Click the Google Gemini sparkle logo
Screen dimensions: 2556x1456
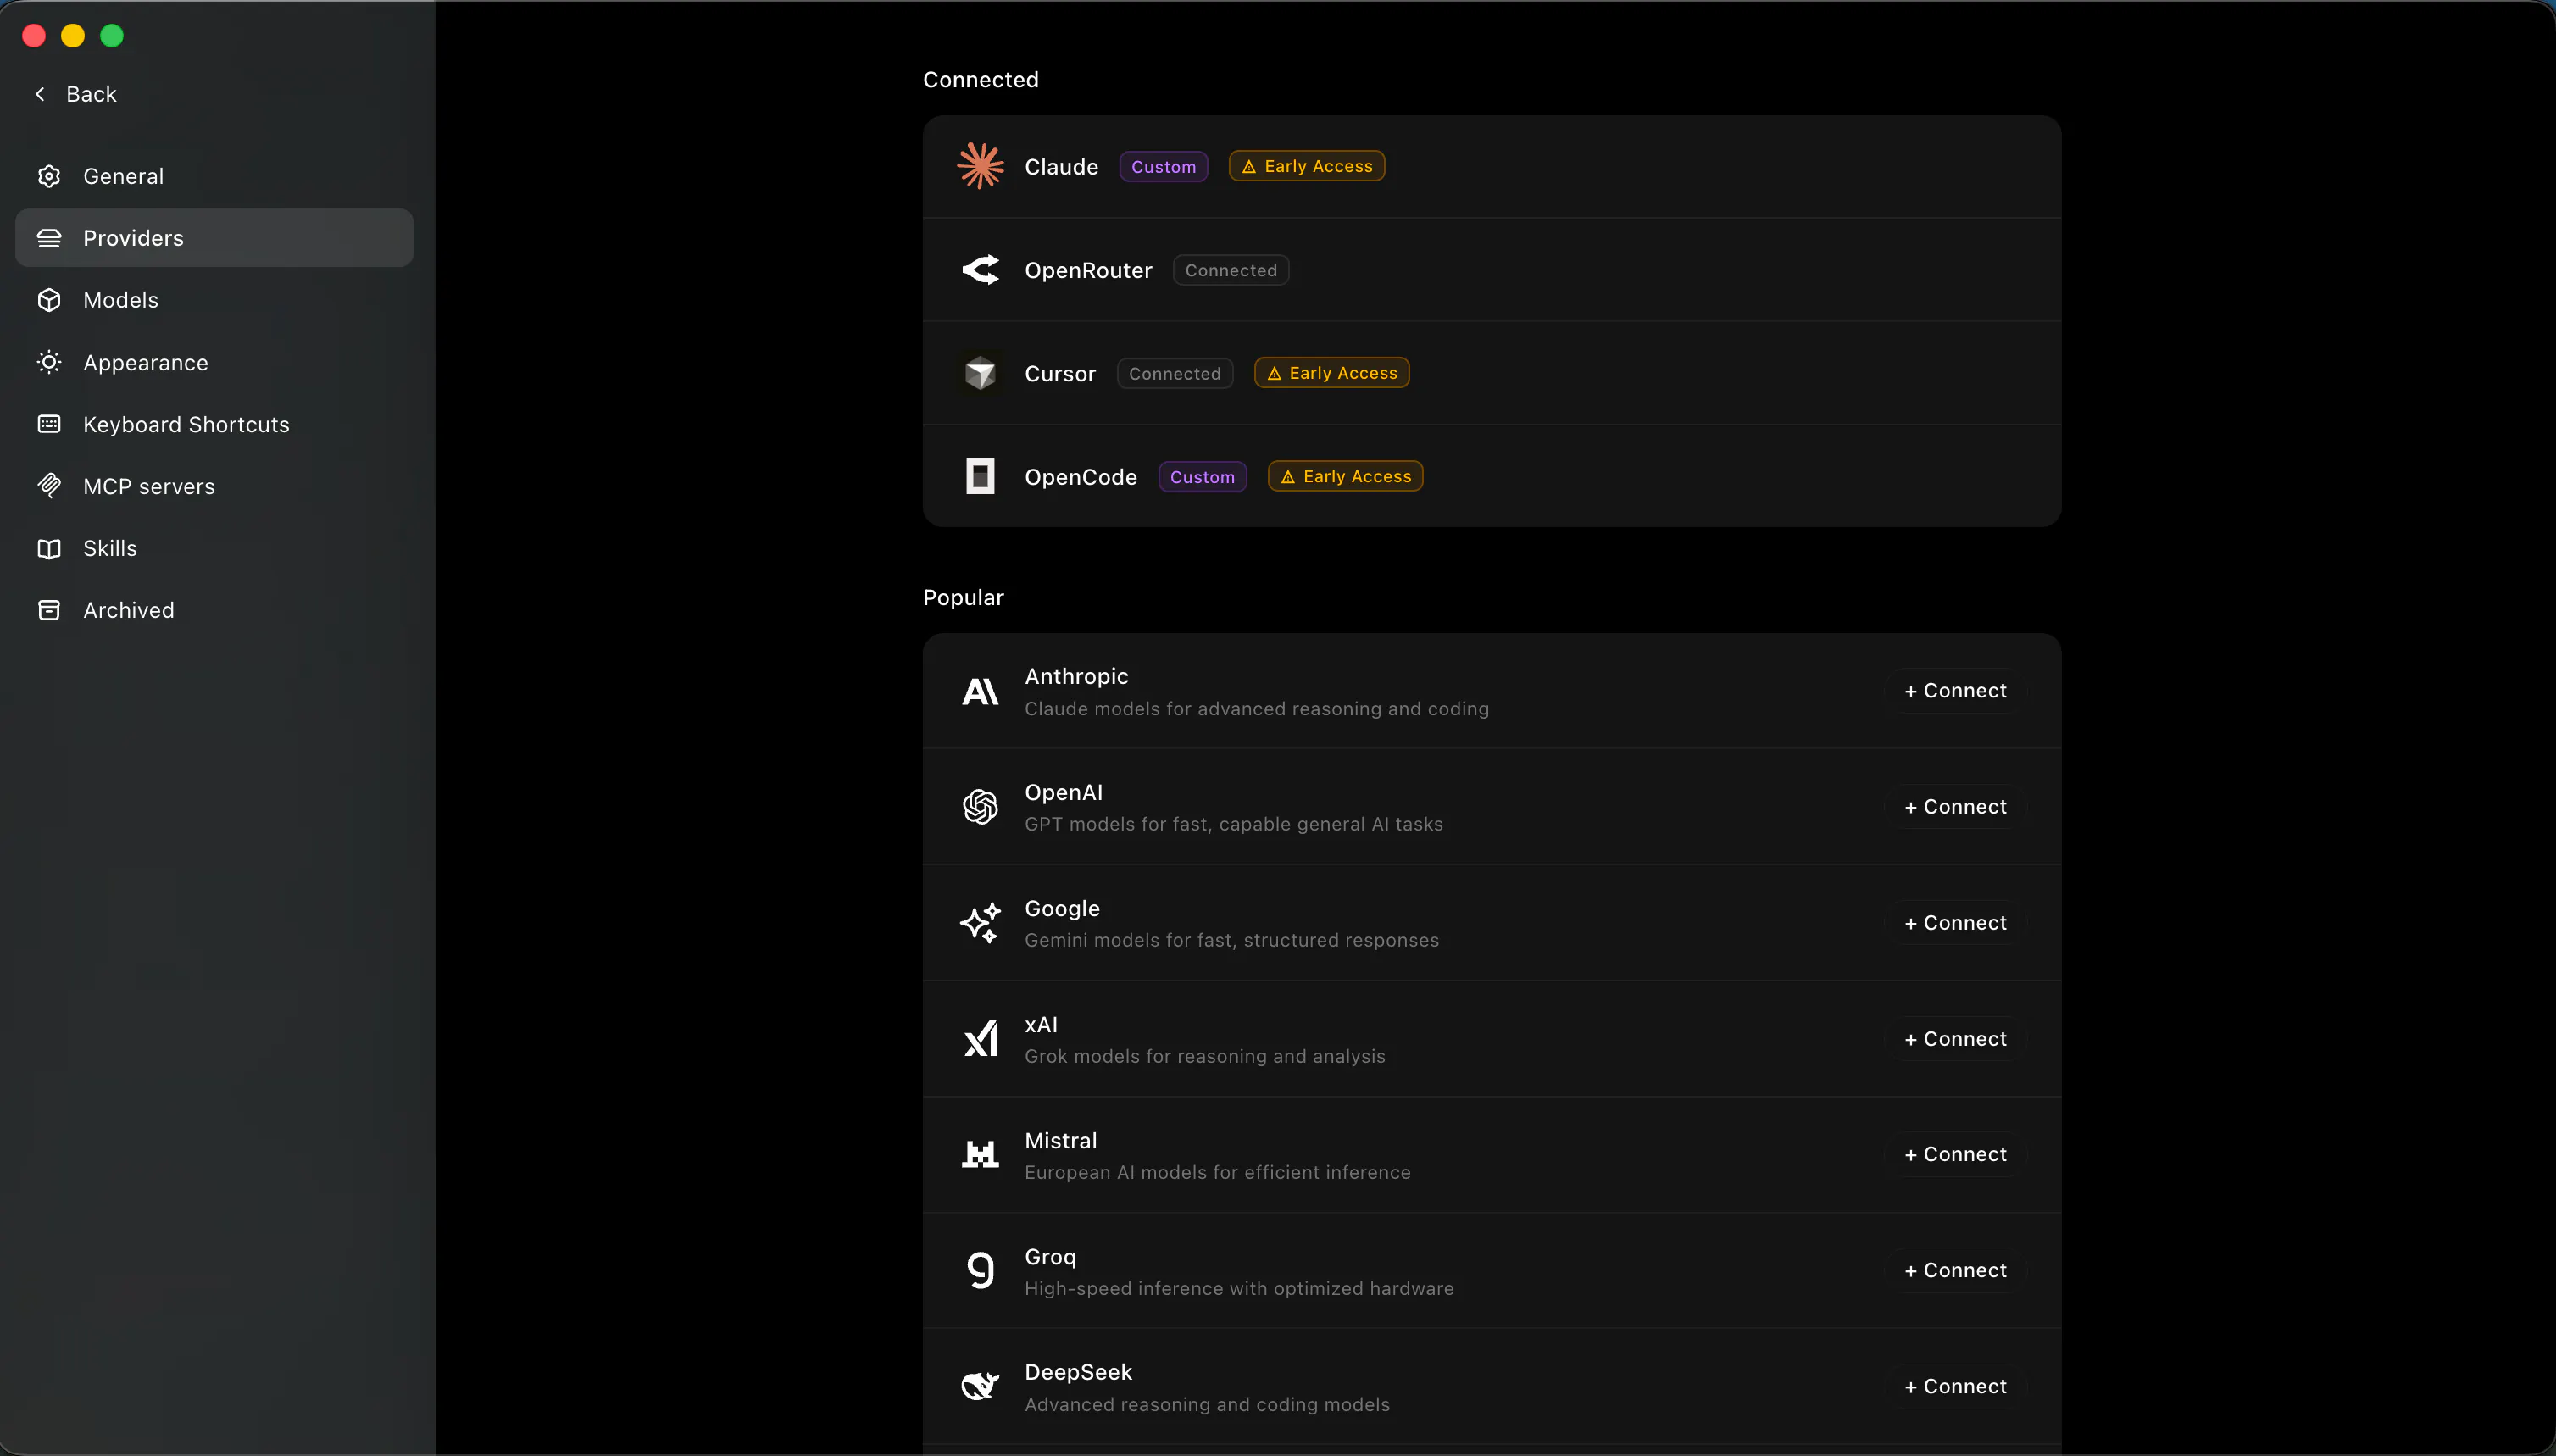pos(980,923)
